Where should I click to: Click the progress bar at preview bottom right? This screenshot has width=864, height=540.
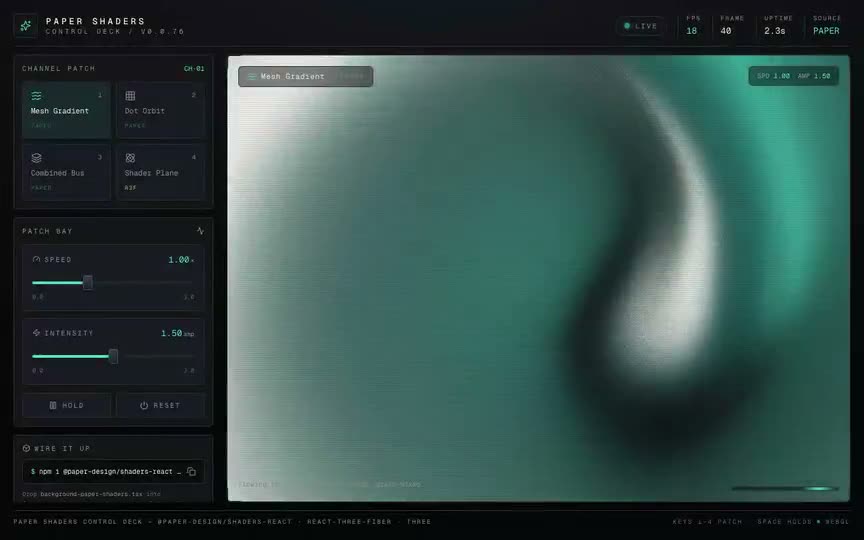click(x=785, y=488)
